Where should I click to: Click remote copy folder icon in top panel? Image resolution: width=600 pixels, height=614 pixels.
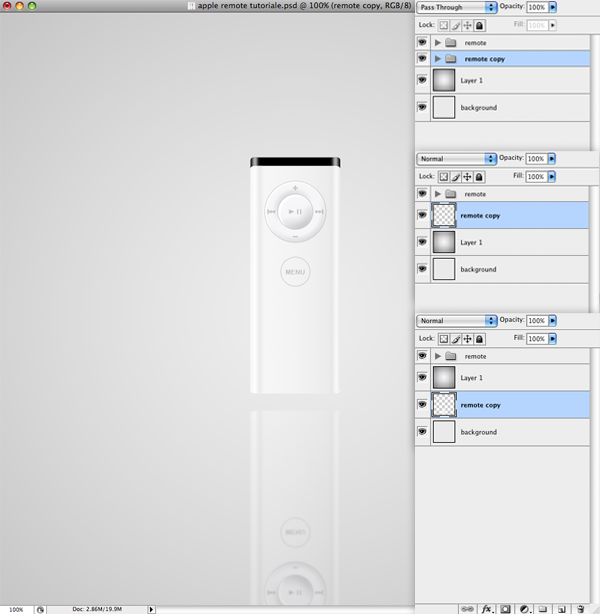click(451, 59)
